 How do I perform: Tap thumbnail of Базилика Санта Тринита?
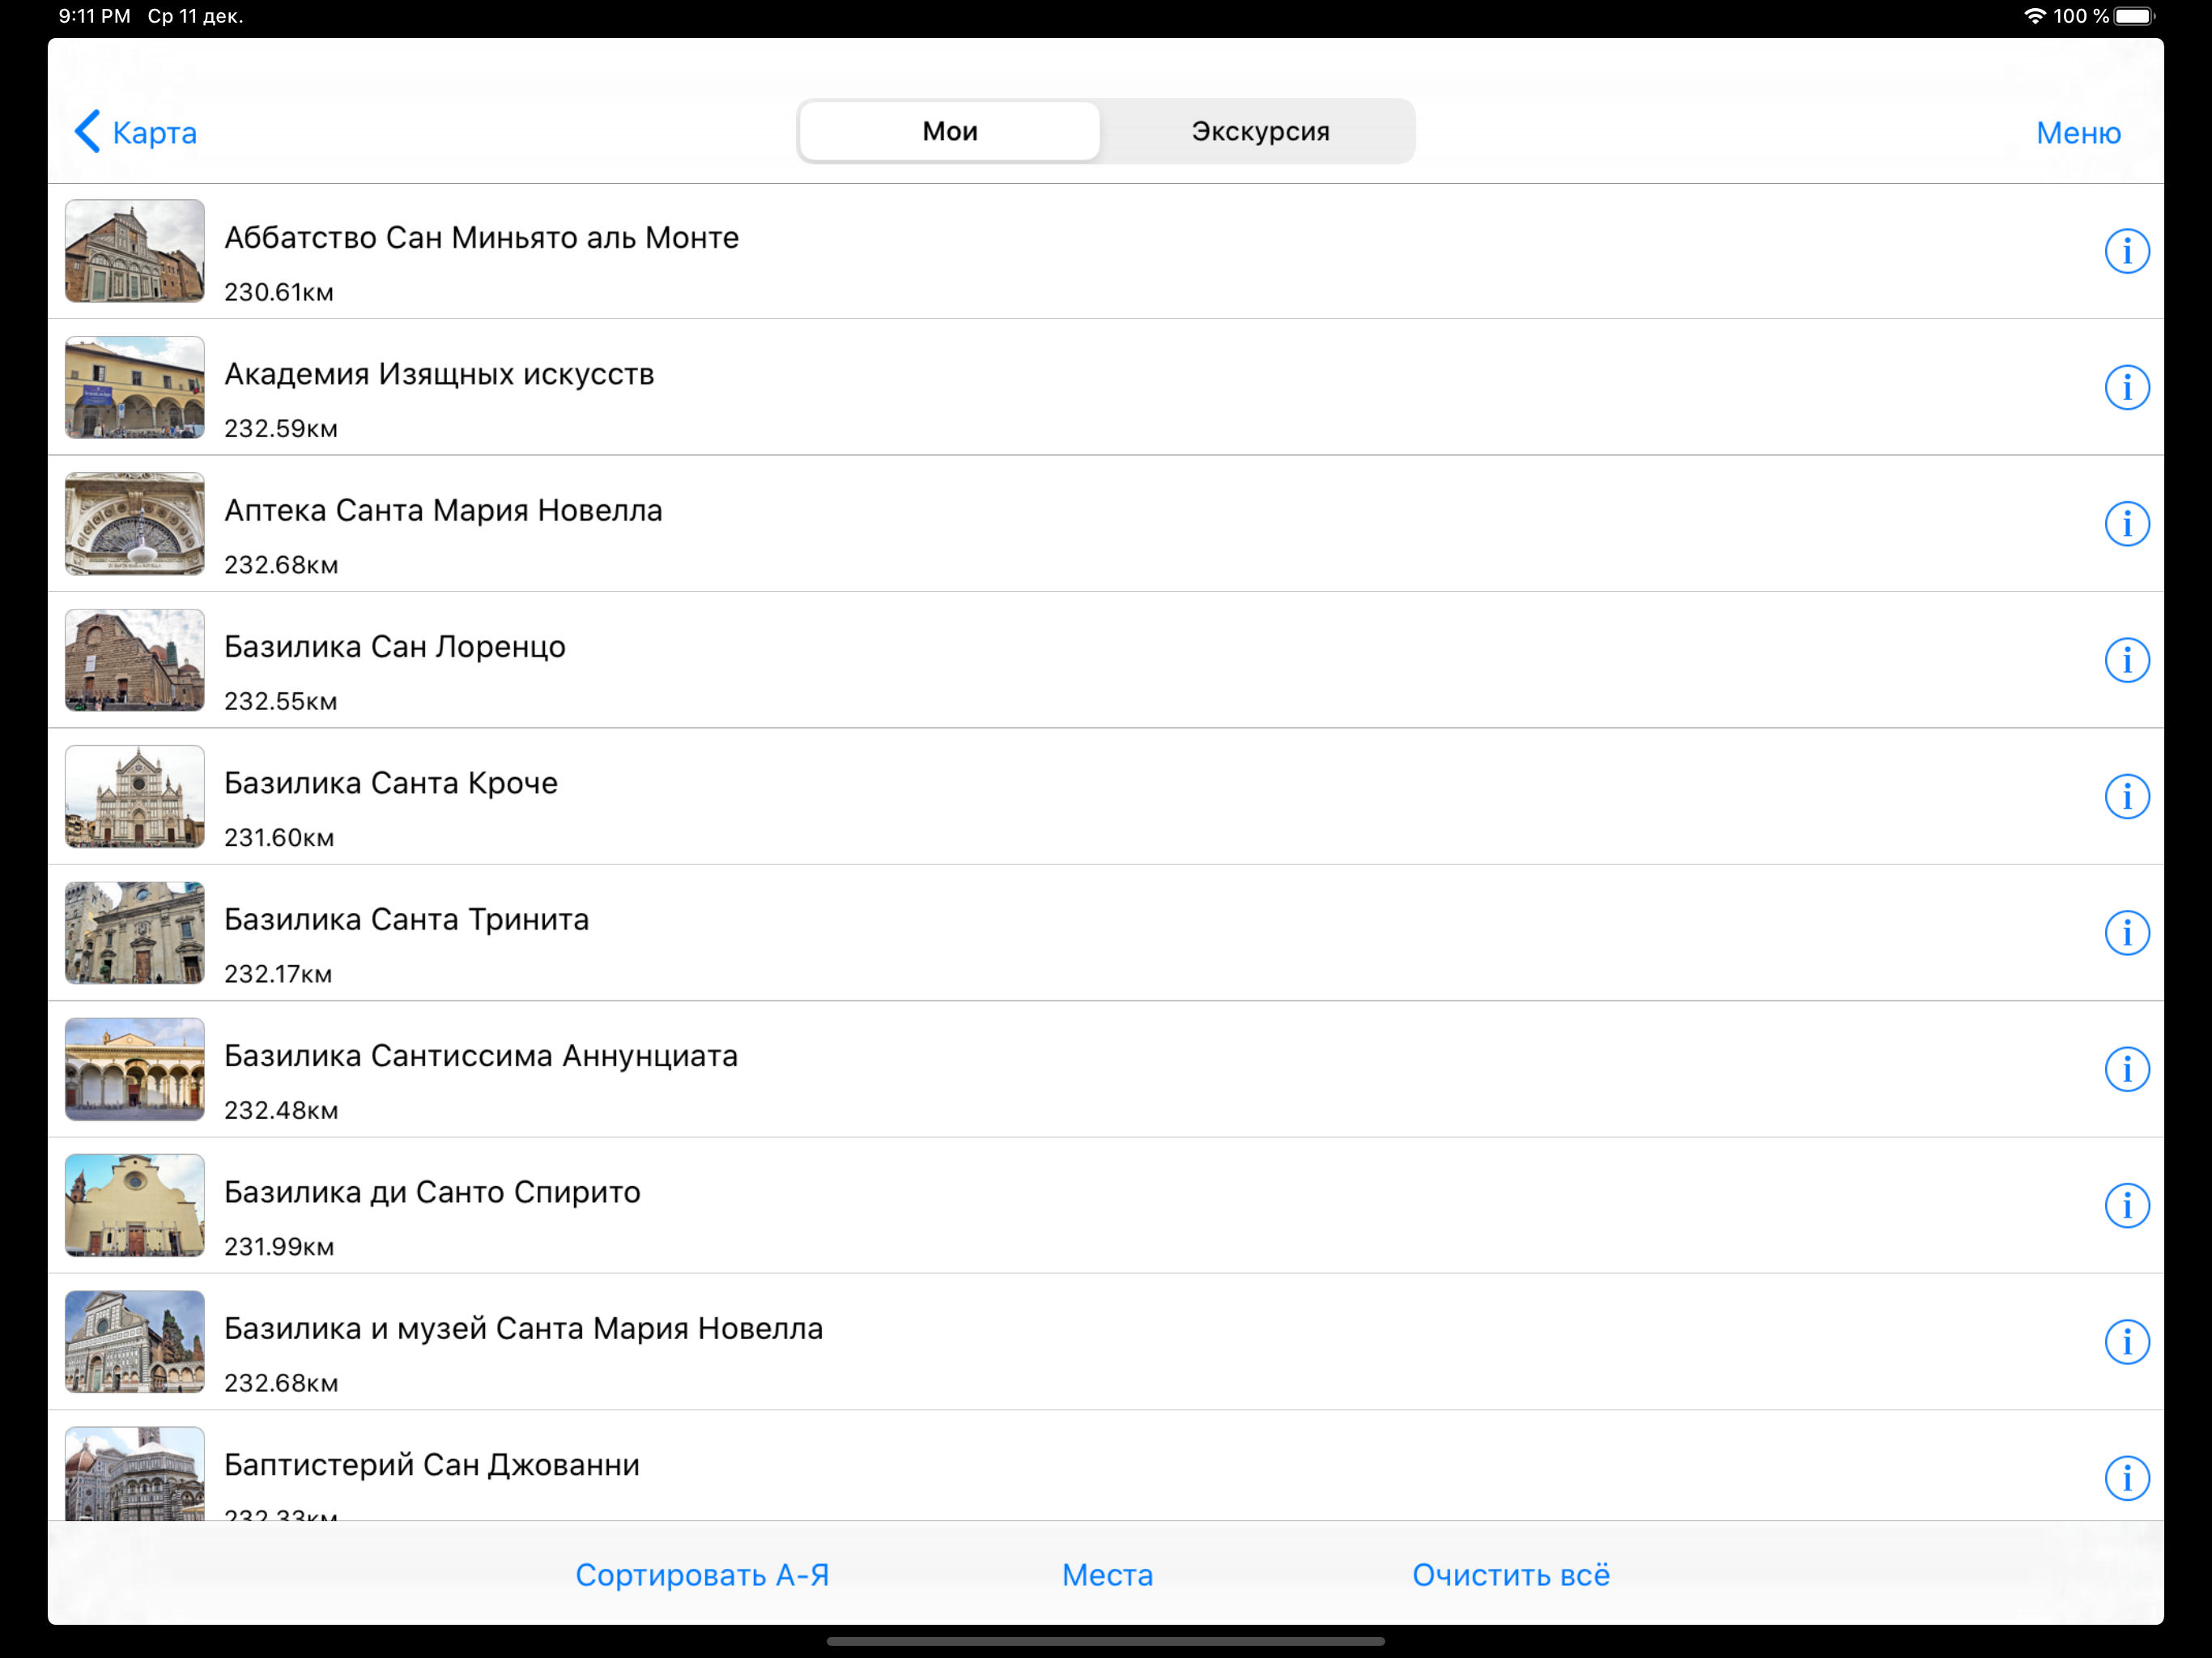point(135,932)
